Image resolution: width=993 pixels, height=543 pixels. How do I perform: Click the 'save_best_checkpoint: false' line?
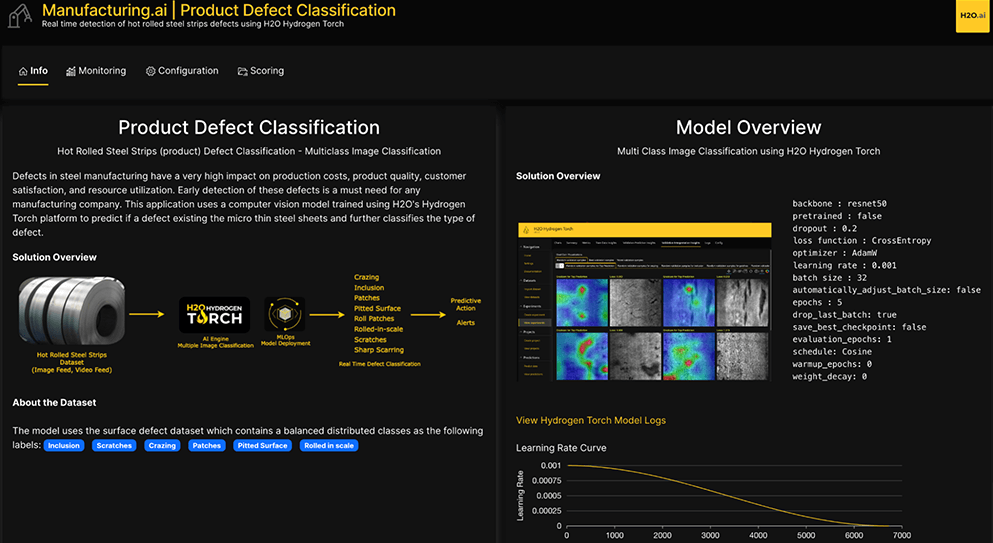[859, 327]
